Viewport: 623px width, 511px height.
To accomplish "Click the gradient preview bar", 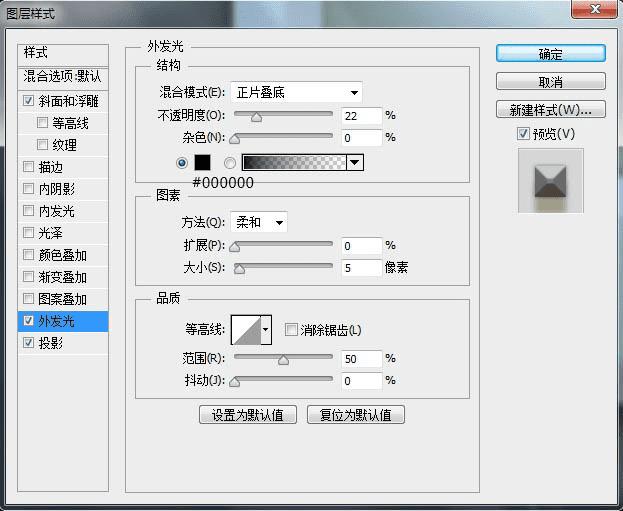I will point(294,163).
